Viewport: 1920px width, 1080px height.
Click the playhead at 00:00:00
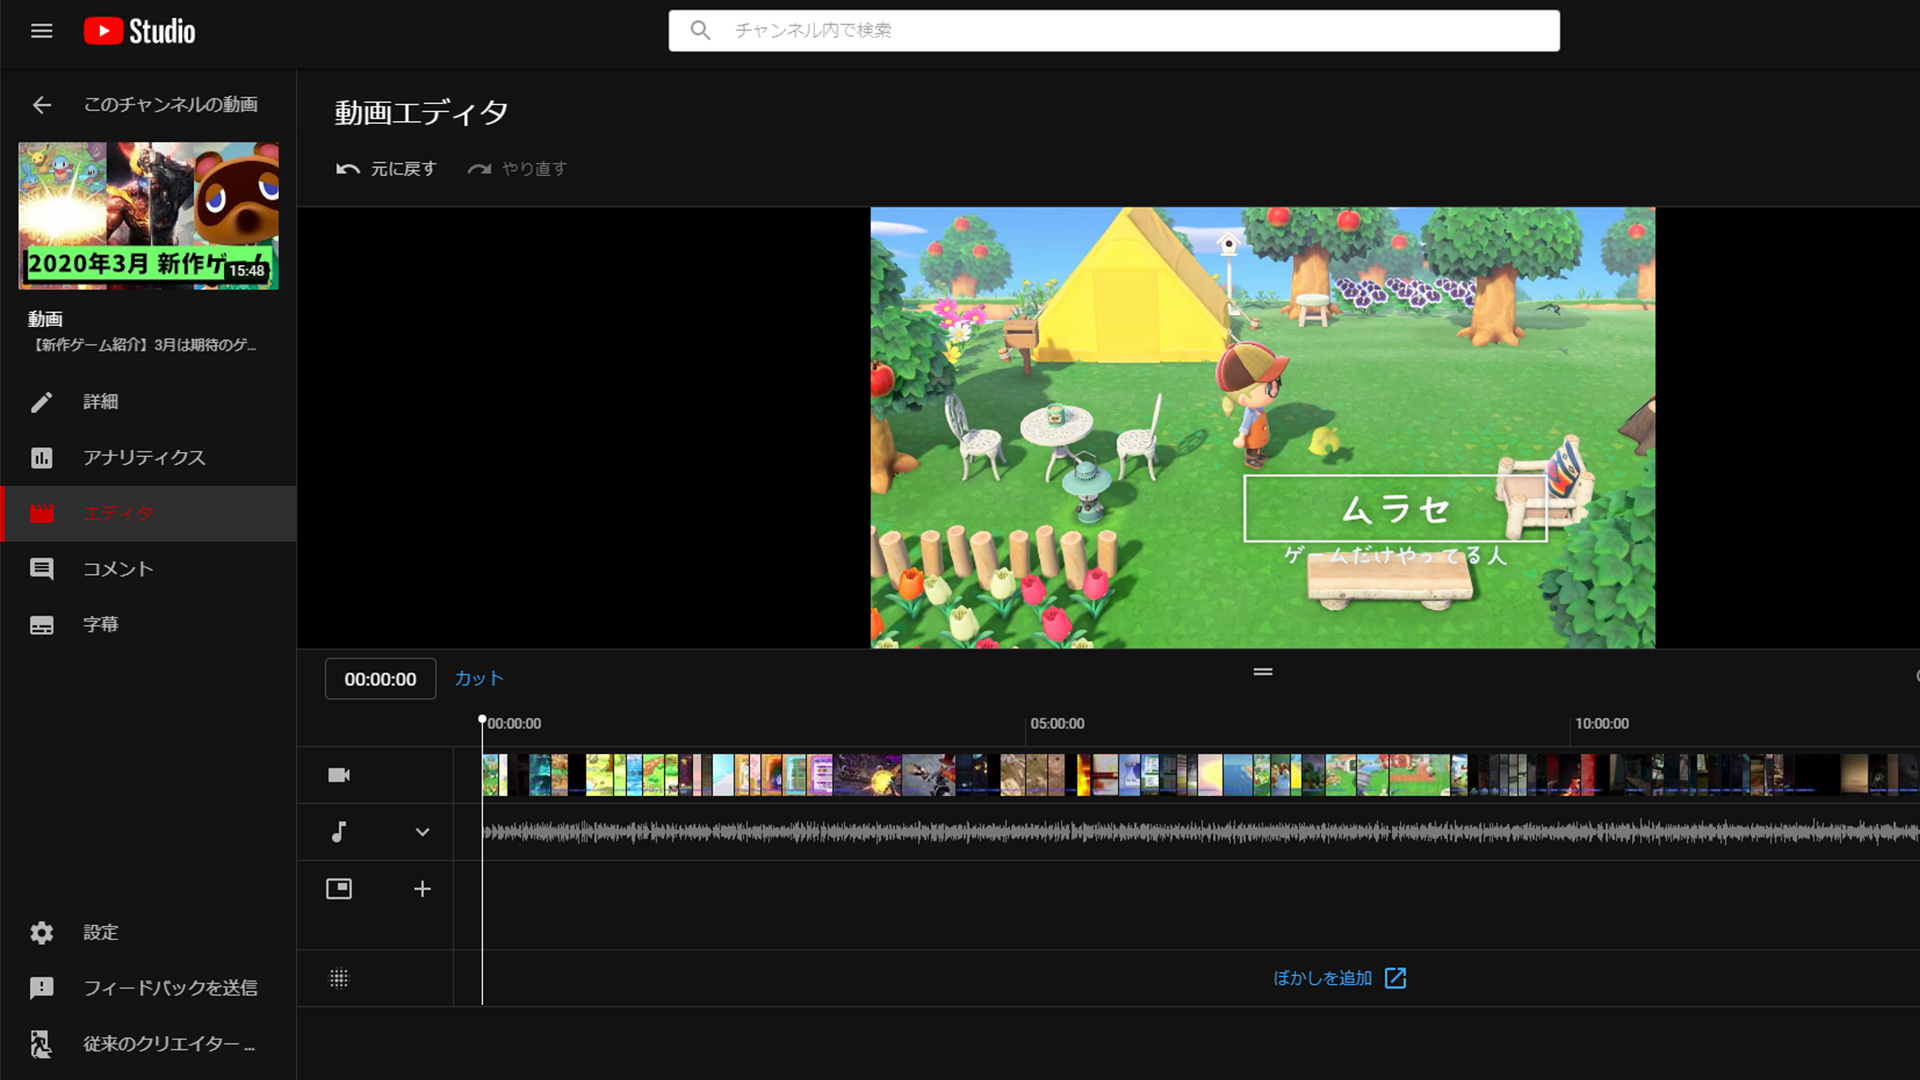[x=482, y=720]
